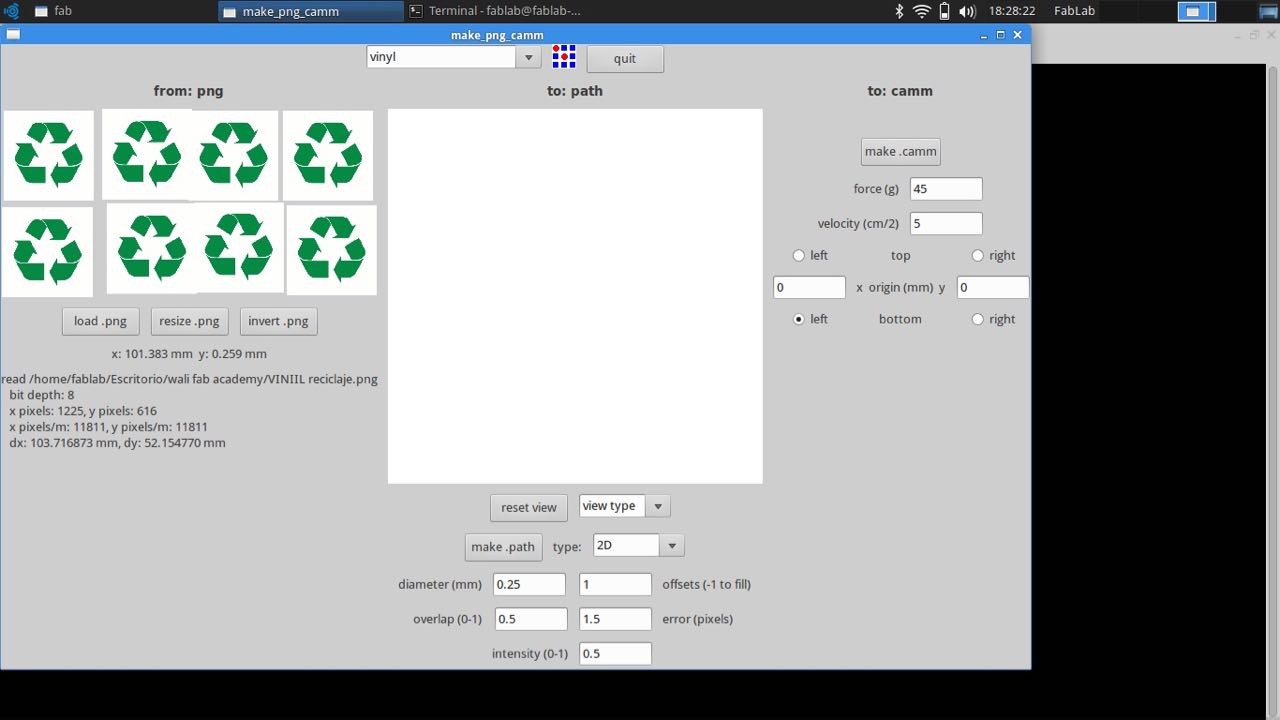Click the 'to: camm' heading
The width and height of the screenshot is (1280, 720).
[900, 91]
